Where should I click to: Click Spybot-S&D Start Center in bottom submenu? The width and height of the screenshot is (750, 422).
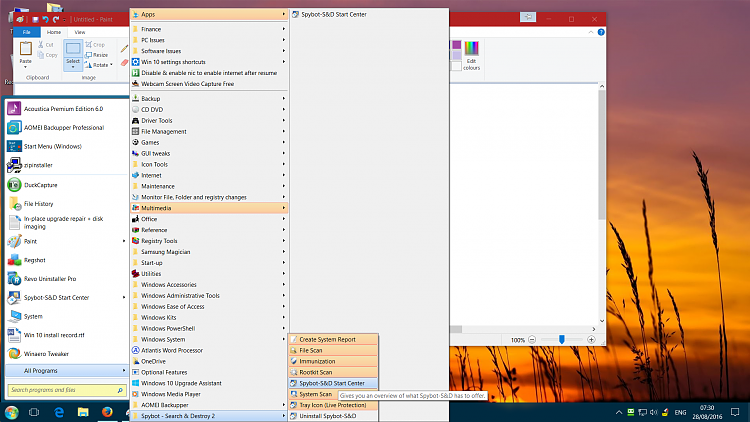(x=333, y=383)
